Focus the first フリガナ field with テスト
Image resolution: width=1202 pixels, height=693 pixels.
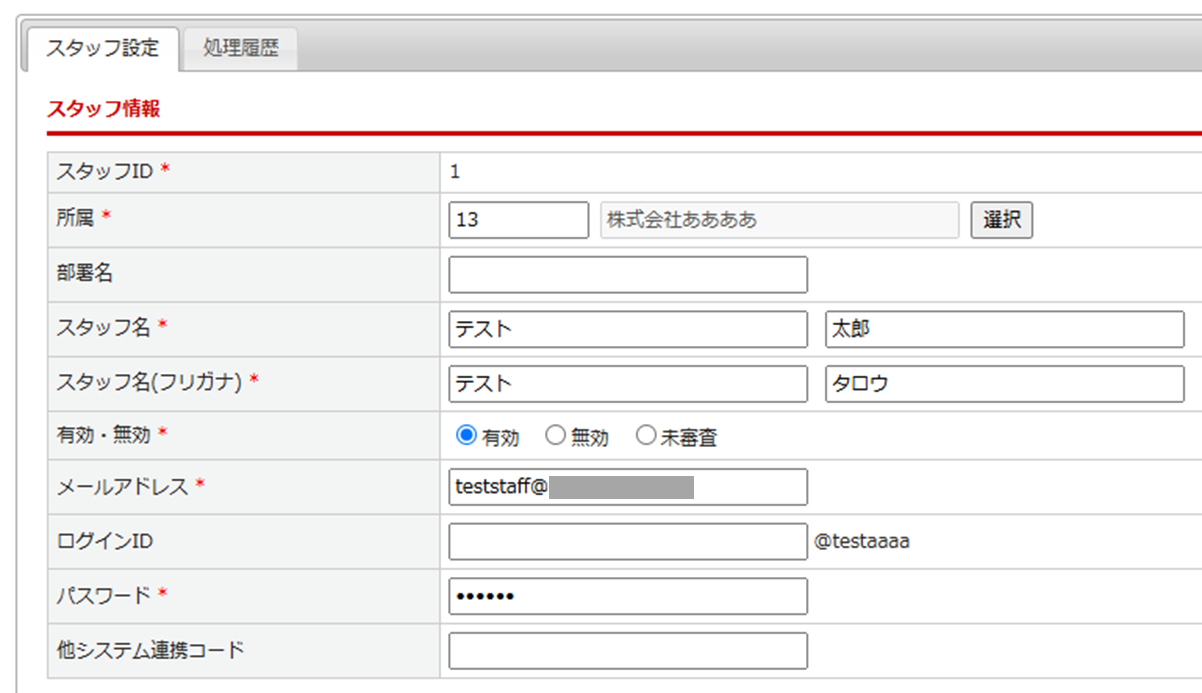pyautogui.click(x=628, y=384)
